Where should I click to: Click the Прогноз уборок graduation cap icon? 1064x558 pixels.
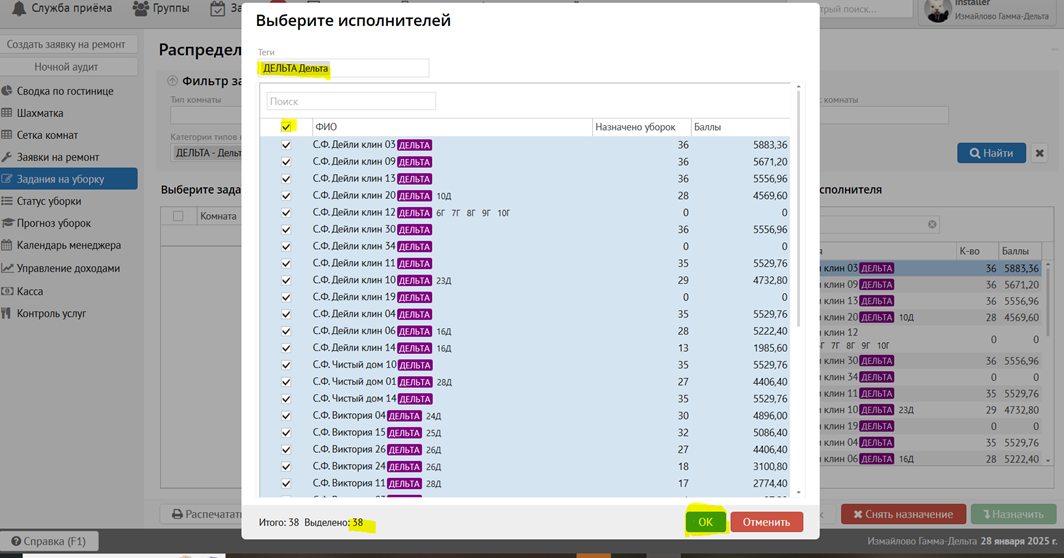pyautogui.click(x=8, y=223)
